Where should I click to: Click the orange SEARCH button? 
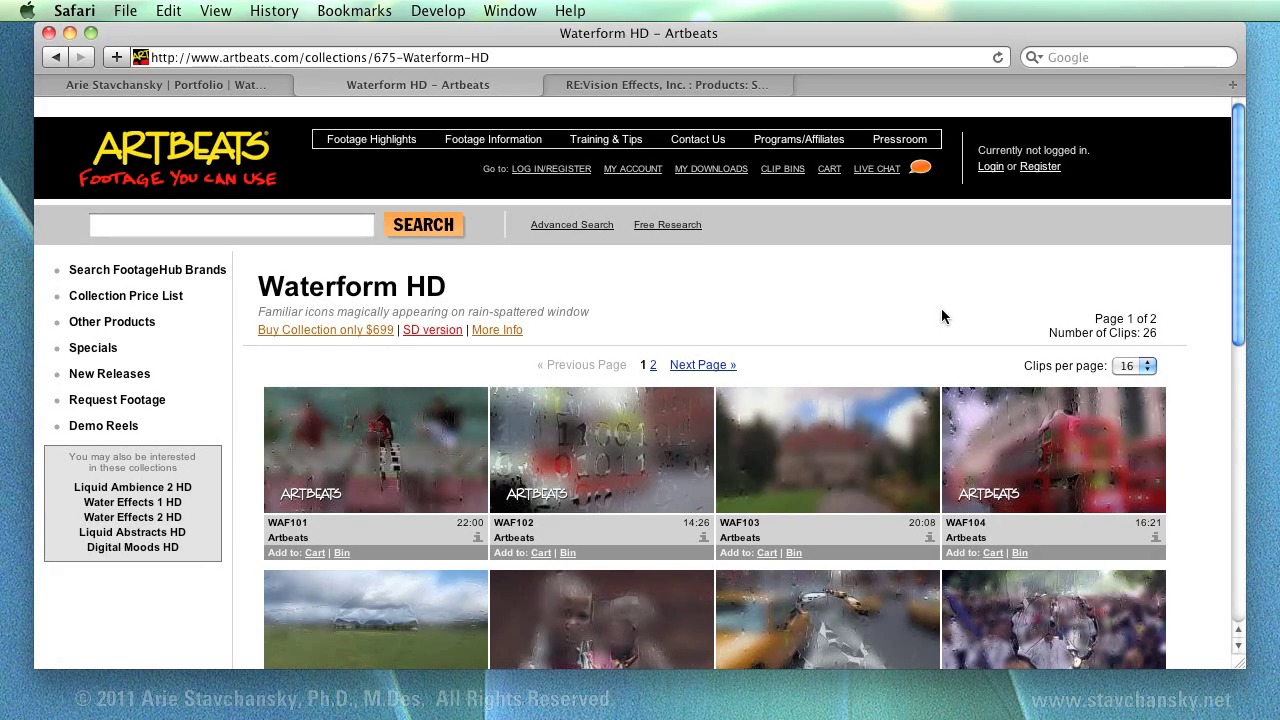423,225
